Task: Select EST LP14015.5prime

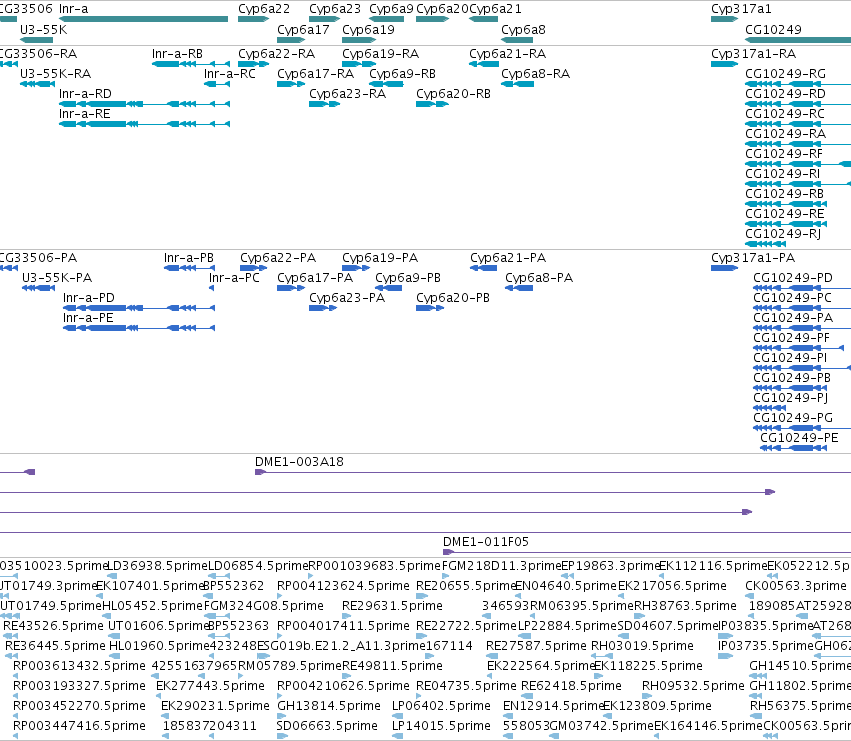Action: (x=397, y=736)
